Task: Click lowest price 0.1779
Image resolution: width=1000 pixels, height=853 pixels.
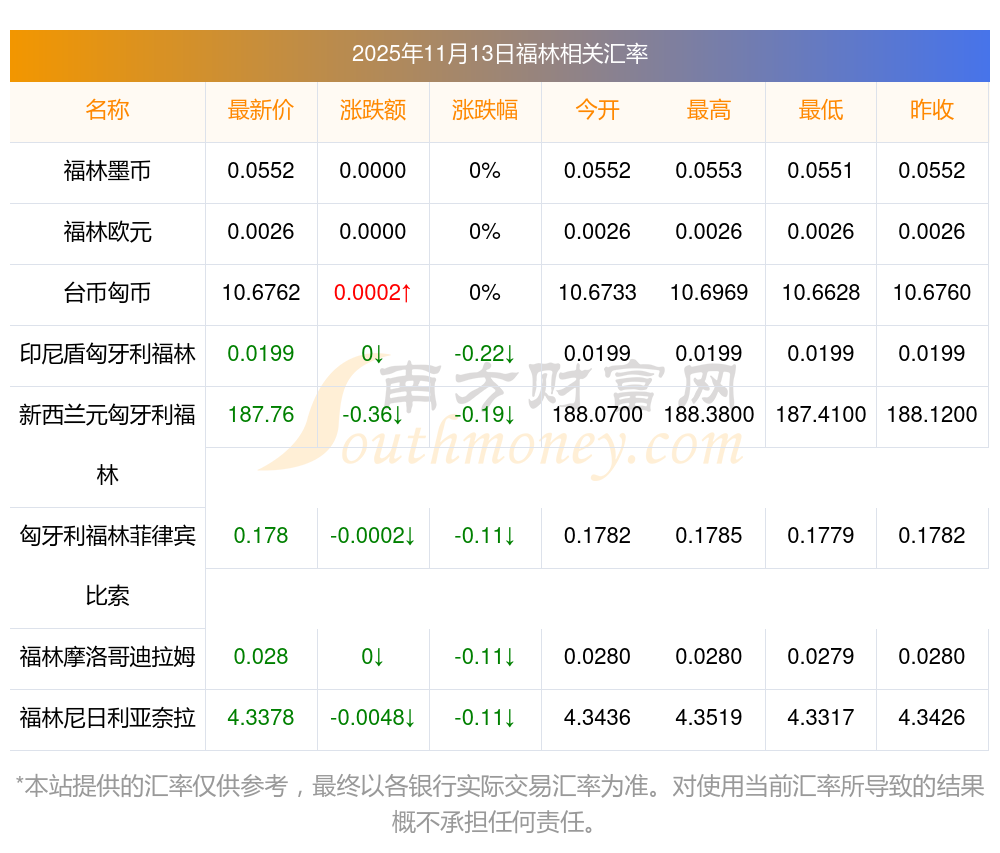Action: (821, 536)
